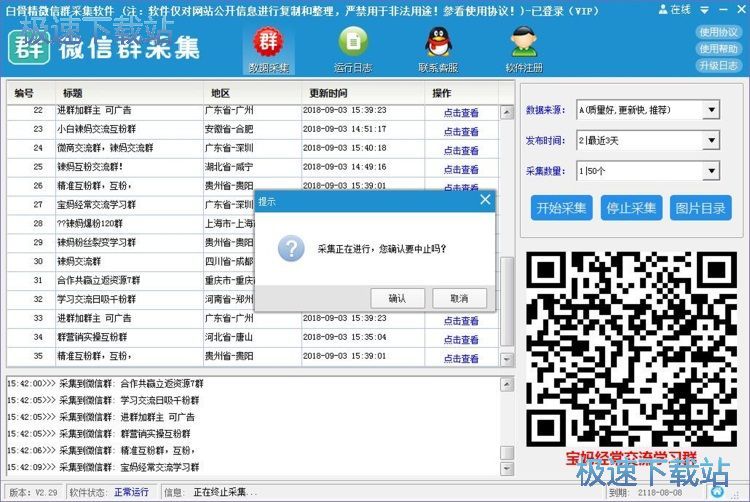
Task: Click the table vertical scrollbar thumb
Action: tap(507, 301)
